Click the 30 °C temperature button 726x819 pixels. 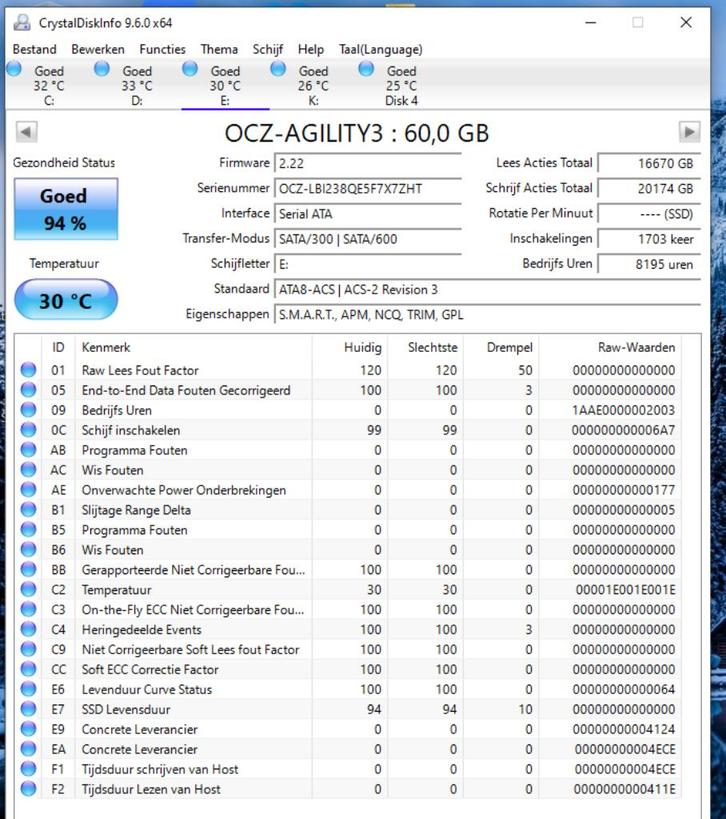66,300
